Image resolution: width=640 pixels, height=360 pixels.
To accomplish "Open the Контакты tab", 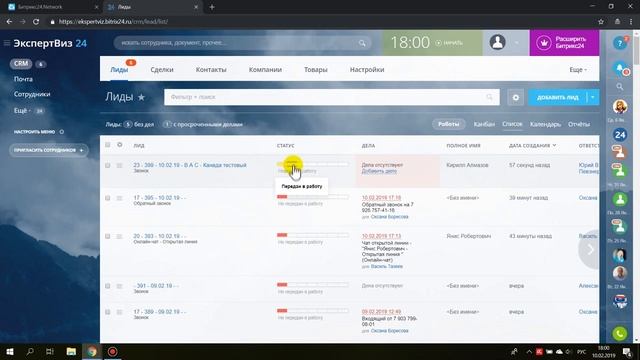I will point(211,70).
